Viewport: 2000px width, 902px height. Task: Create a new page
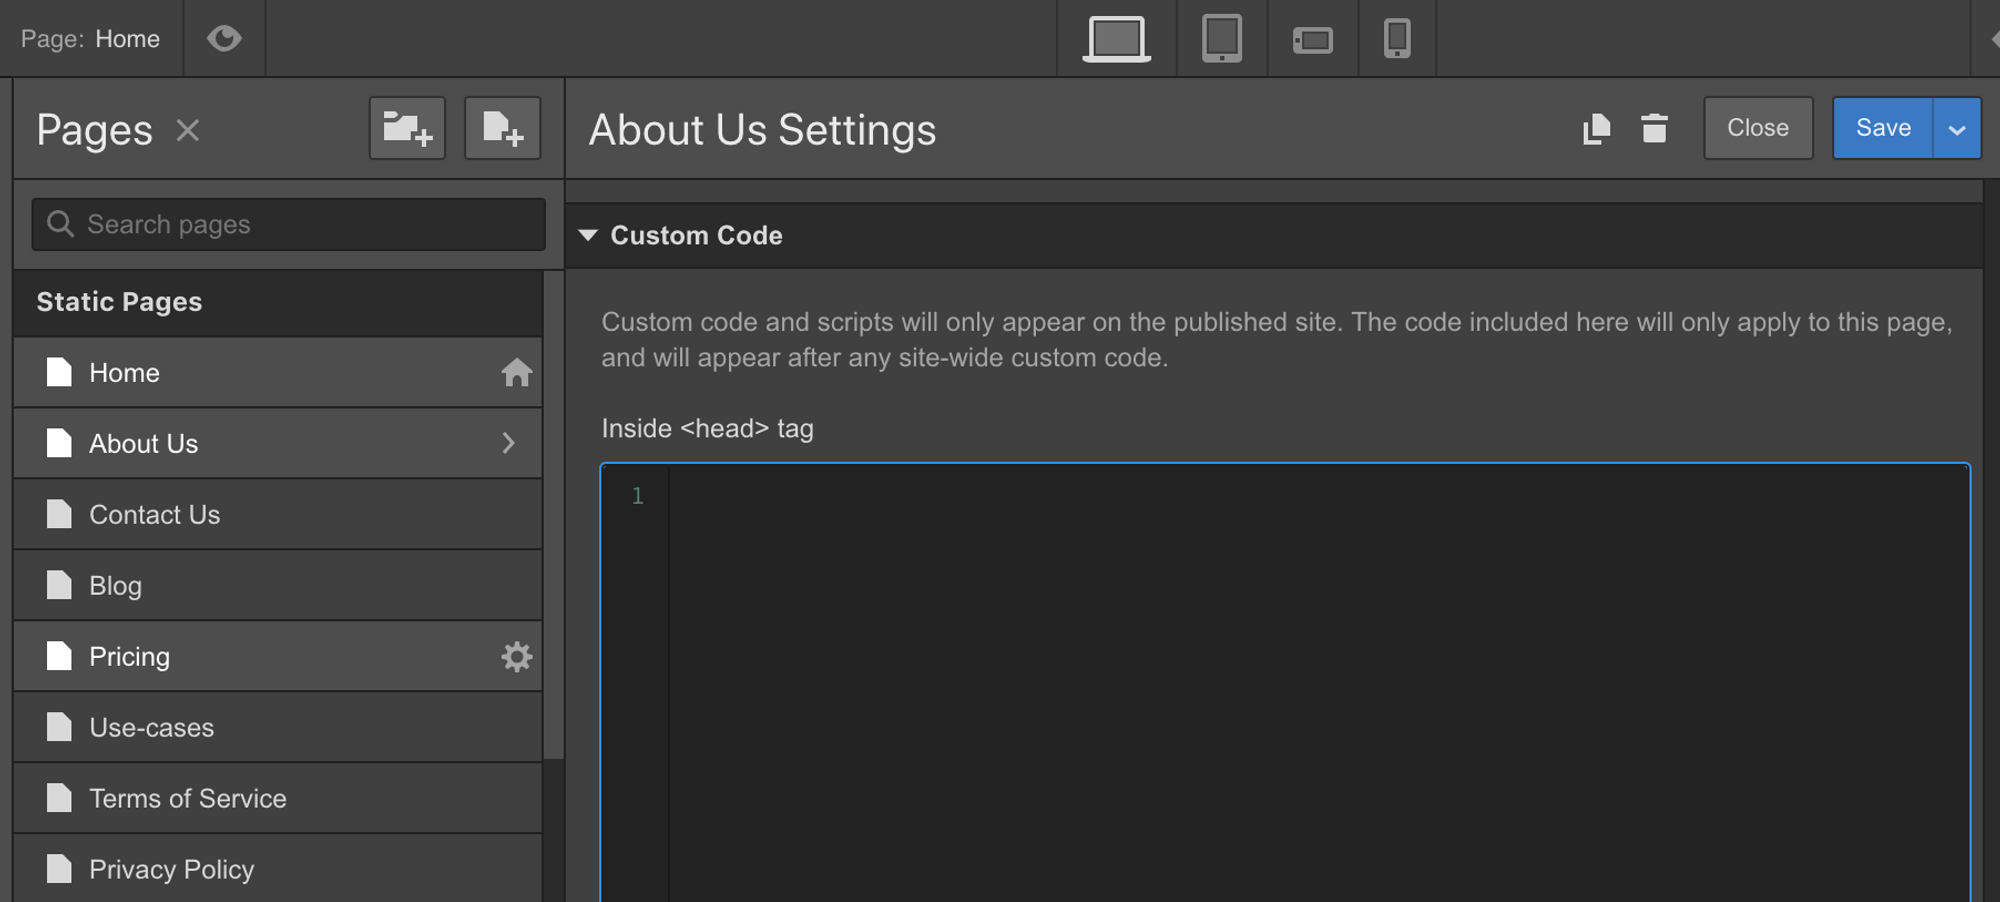502,128
